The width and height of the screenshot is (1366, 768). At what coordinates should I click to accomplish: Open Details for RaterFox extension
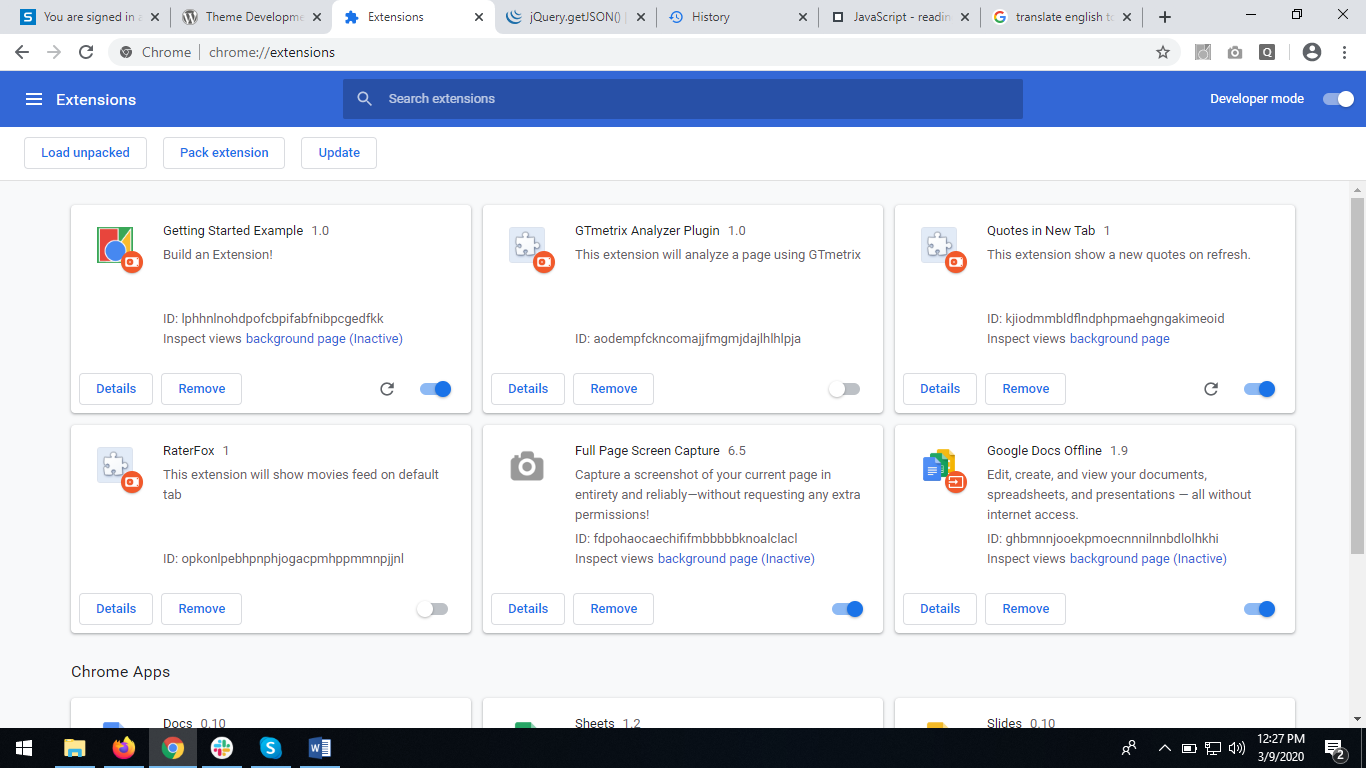coord(116,609)
